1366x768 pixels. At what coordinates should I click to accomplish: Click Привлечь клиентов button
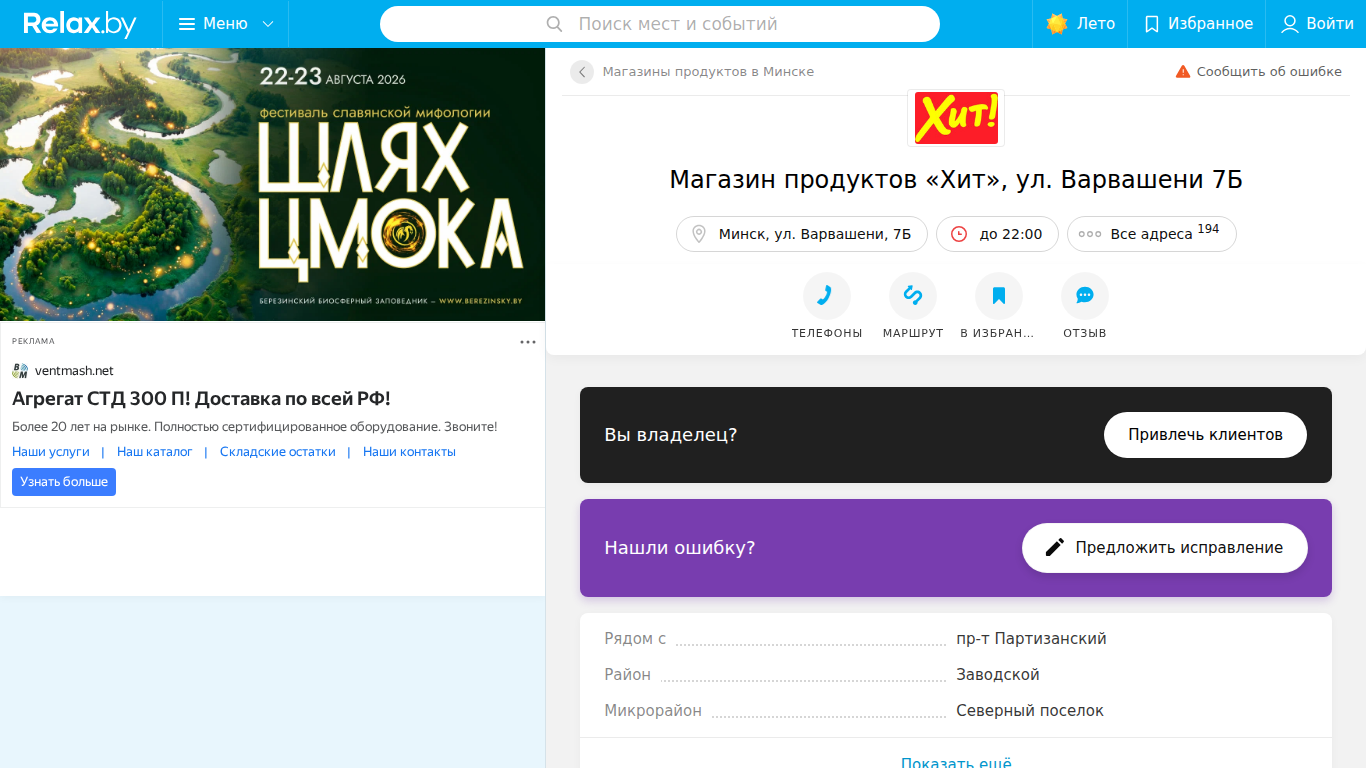click(1205, 435)
